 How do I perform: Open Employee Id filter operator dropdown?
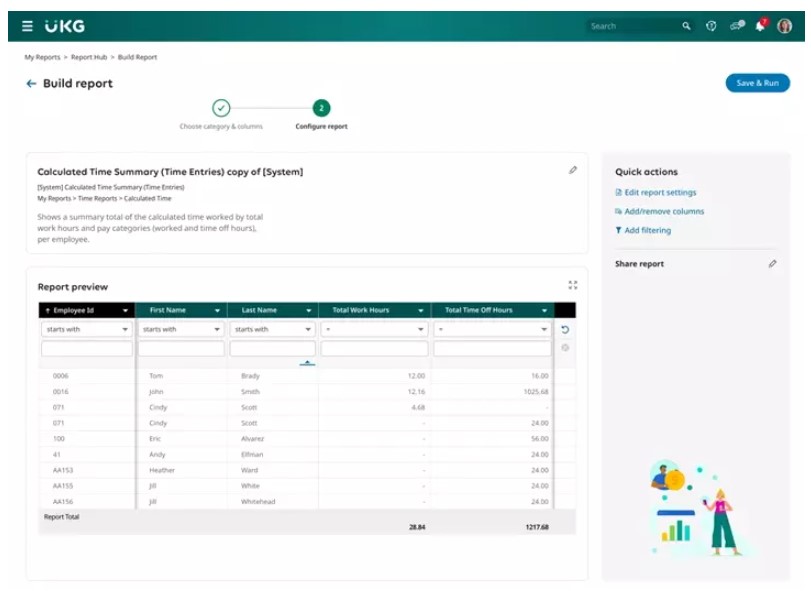pos(87,329)
